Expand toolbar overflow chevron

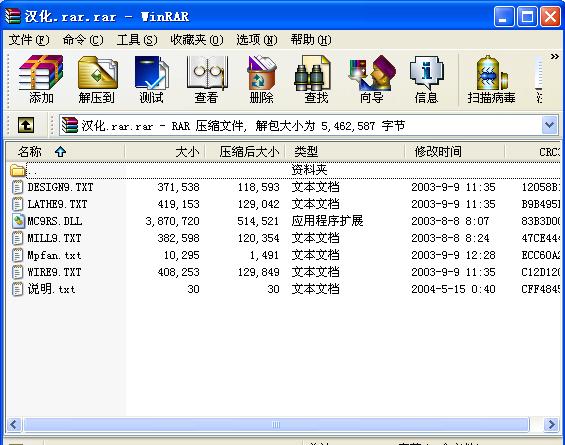[x=555, y=57]
